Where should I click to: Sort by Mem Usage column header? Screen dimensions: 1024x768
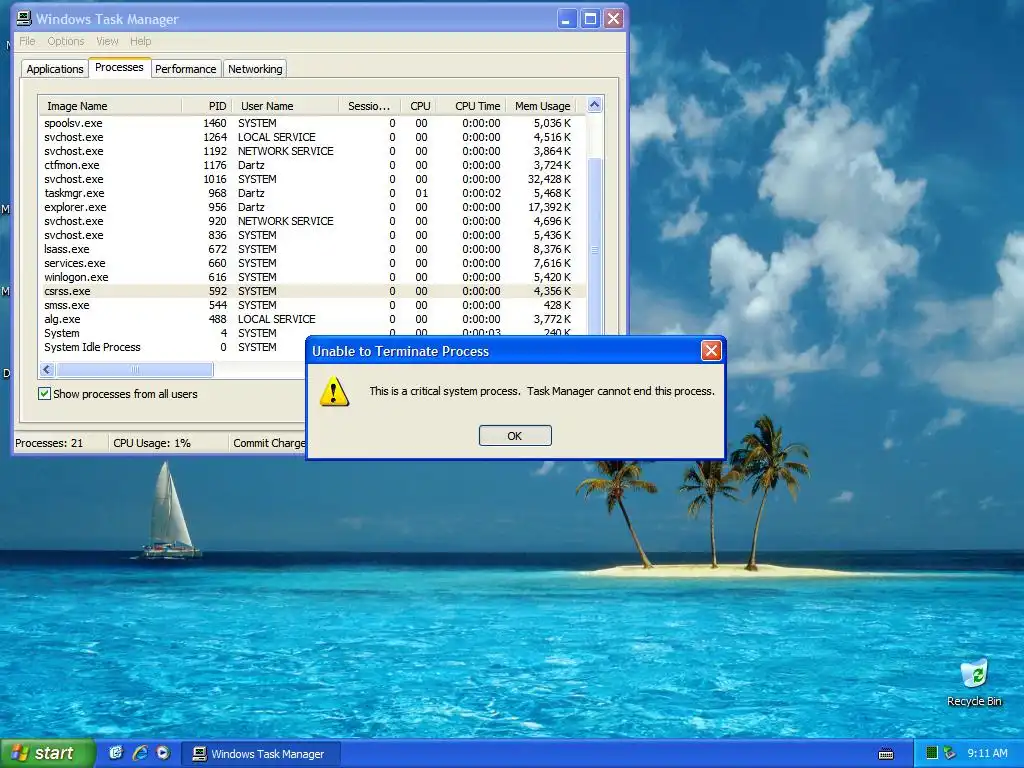[x=541, y=106]
